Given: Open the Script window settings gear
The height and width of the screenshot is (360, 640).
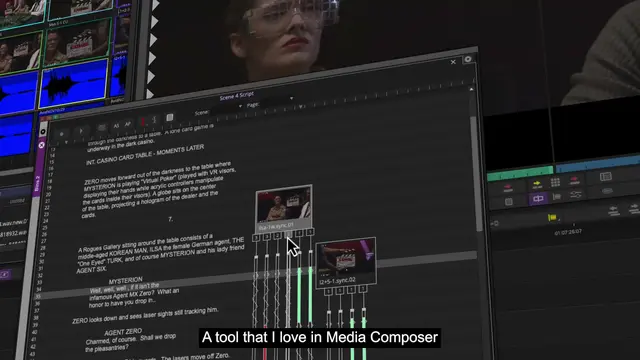Looking at the screenshot, I should pyautogui.click(x=468, y=59).
